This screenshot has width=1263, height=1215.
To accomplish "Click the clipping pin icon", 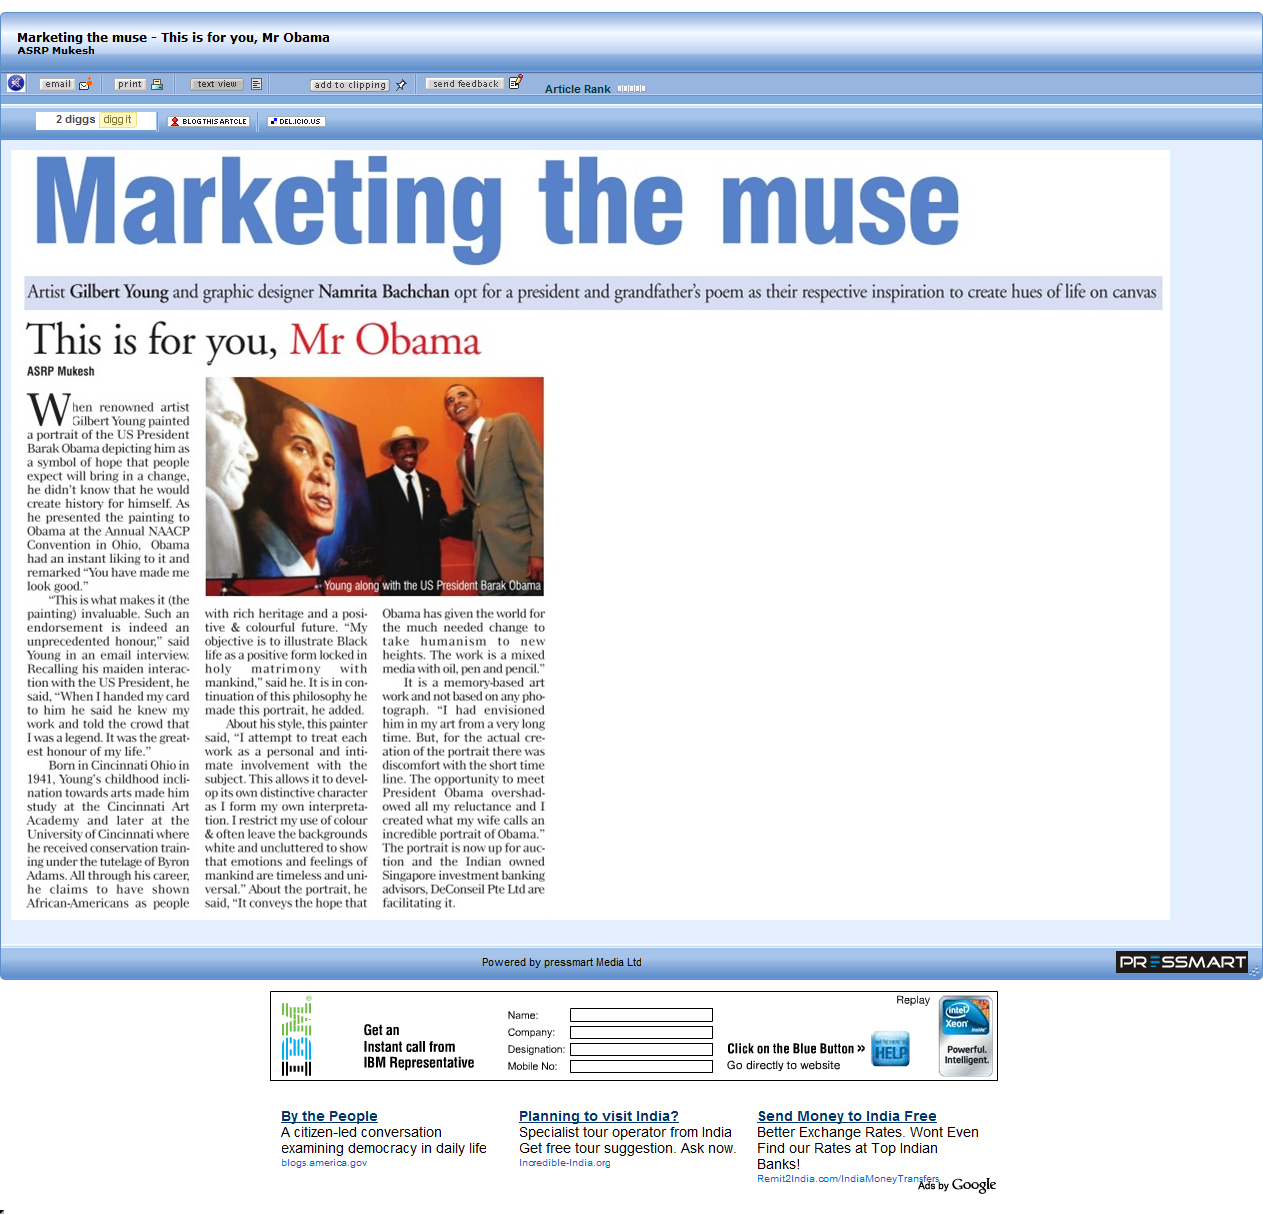I will [401, 85].
